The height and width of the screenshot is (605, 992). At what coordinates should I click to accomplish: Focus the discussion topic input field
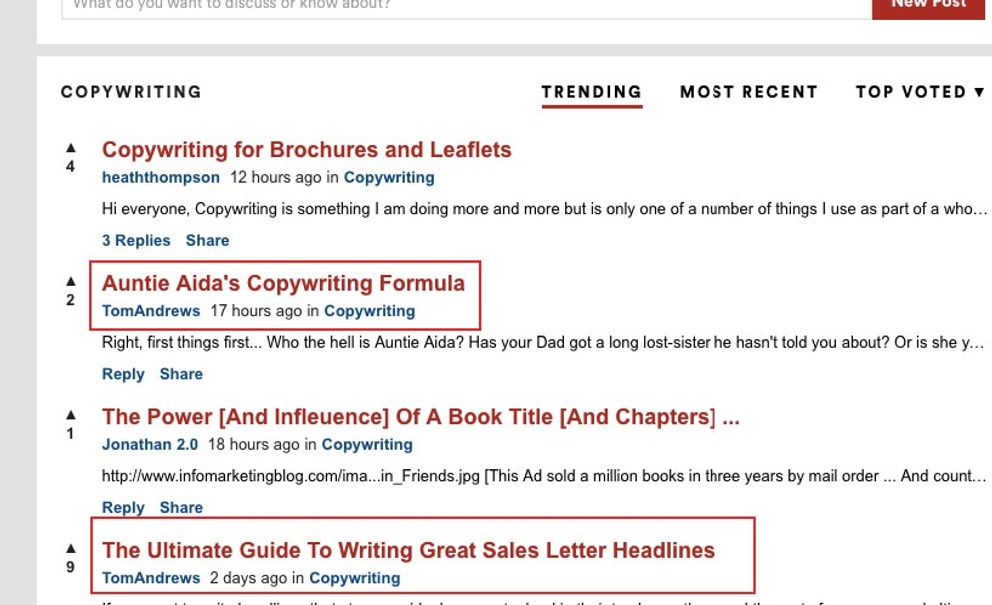(x=466, y=6)
